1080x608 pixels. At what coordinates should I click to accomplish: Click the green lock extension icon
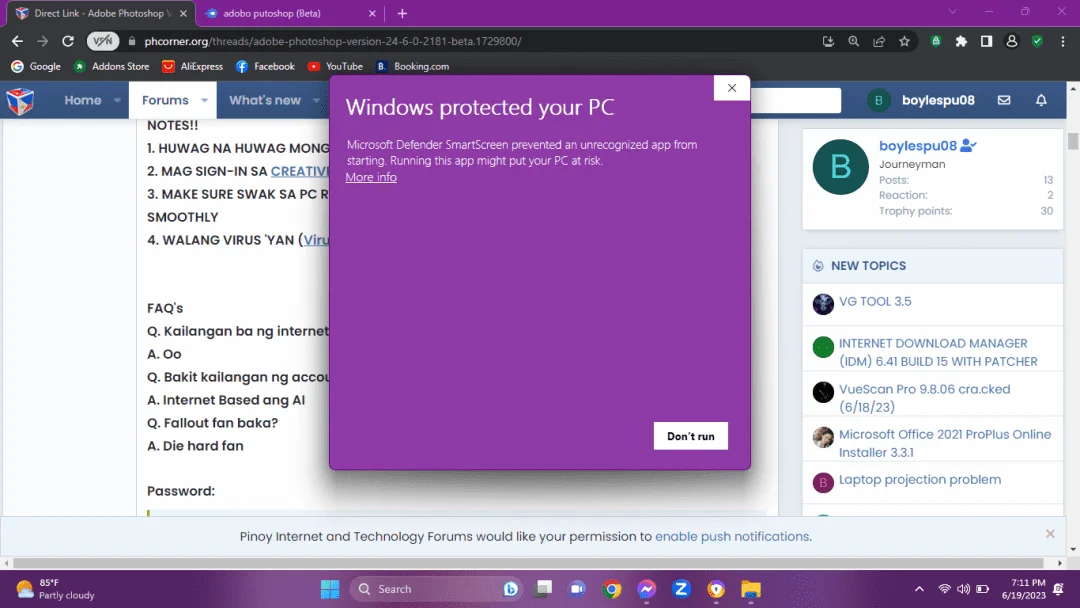(x=935, y=41)
